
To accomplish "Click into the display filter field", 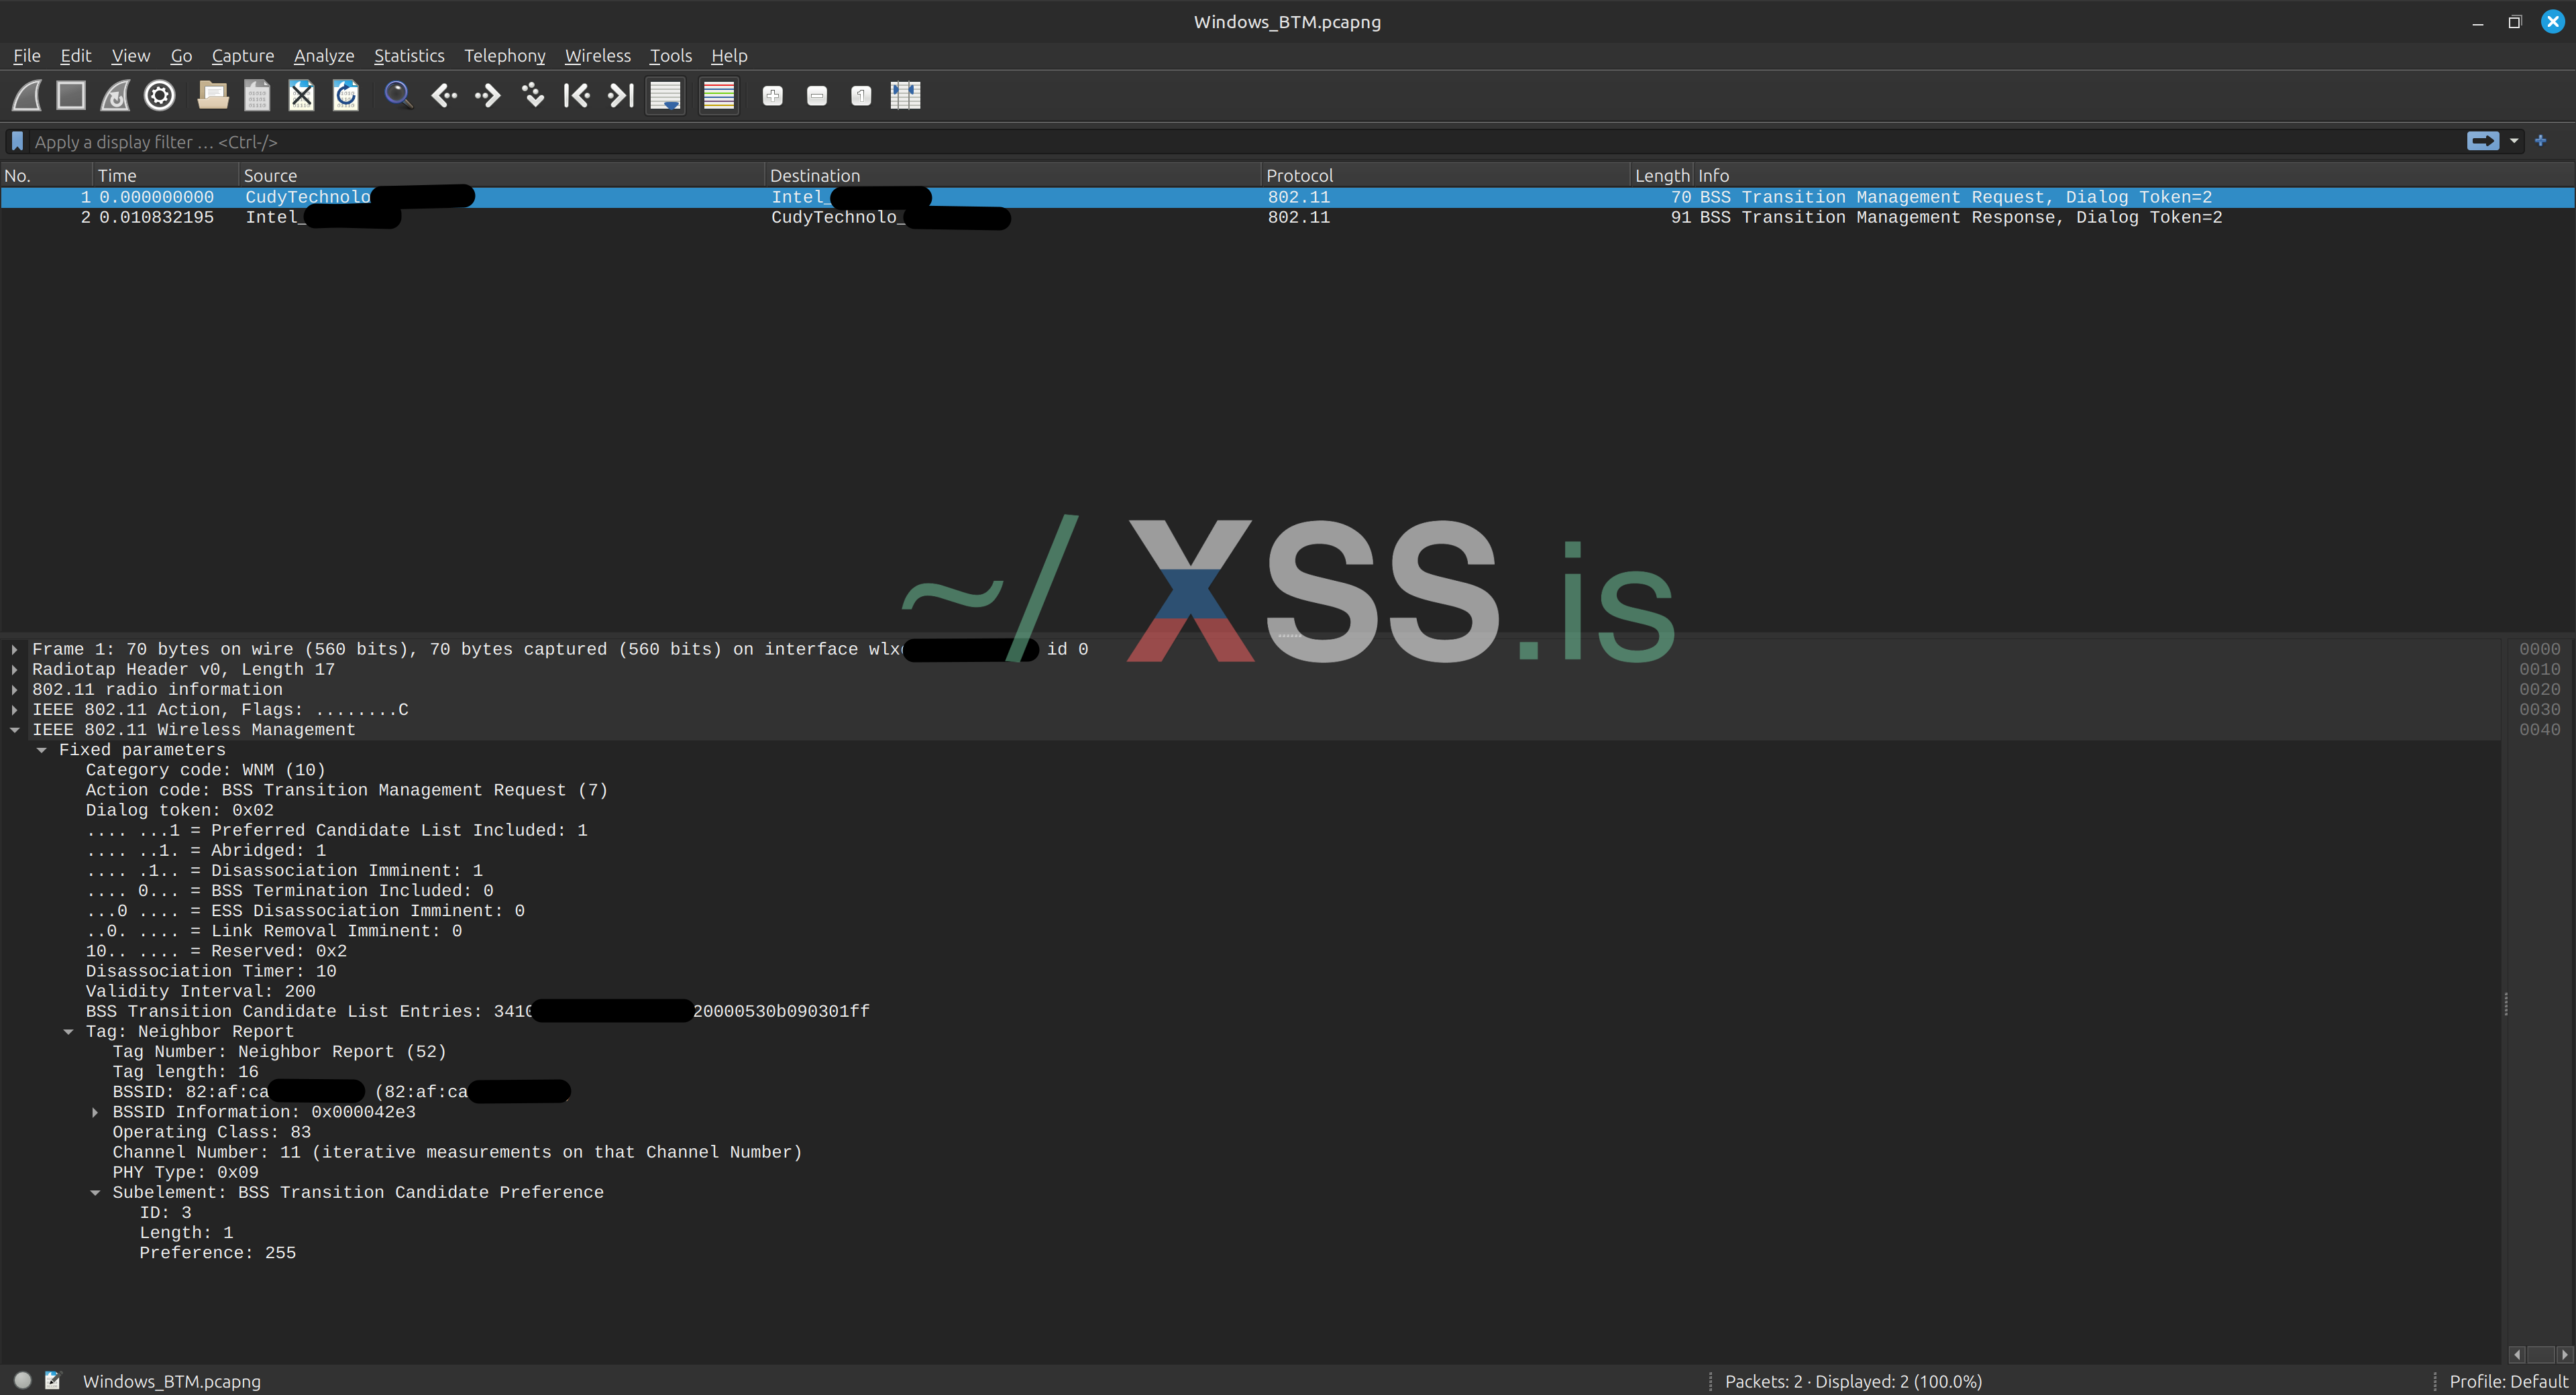I will (1200, 142).
